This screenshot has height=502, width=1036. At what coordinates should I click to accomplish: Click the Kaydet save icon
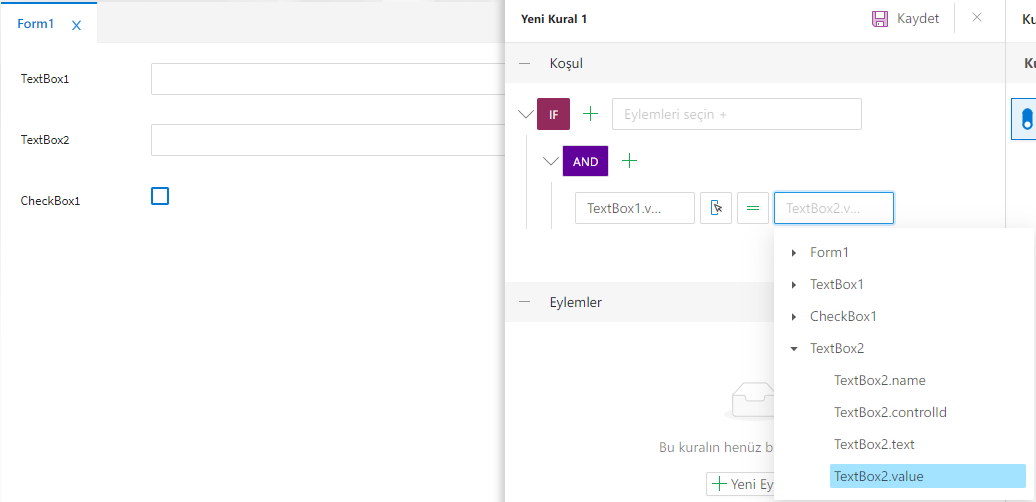tap(880, 18)
